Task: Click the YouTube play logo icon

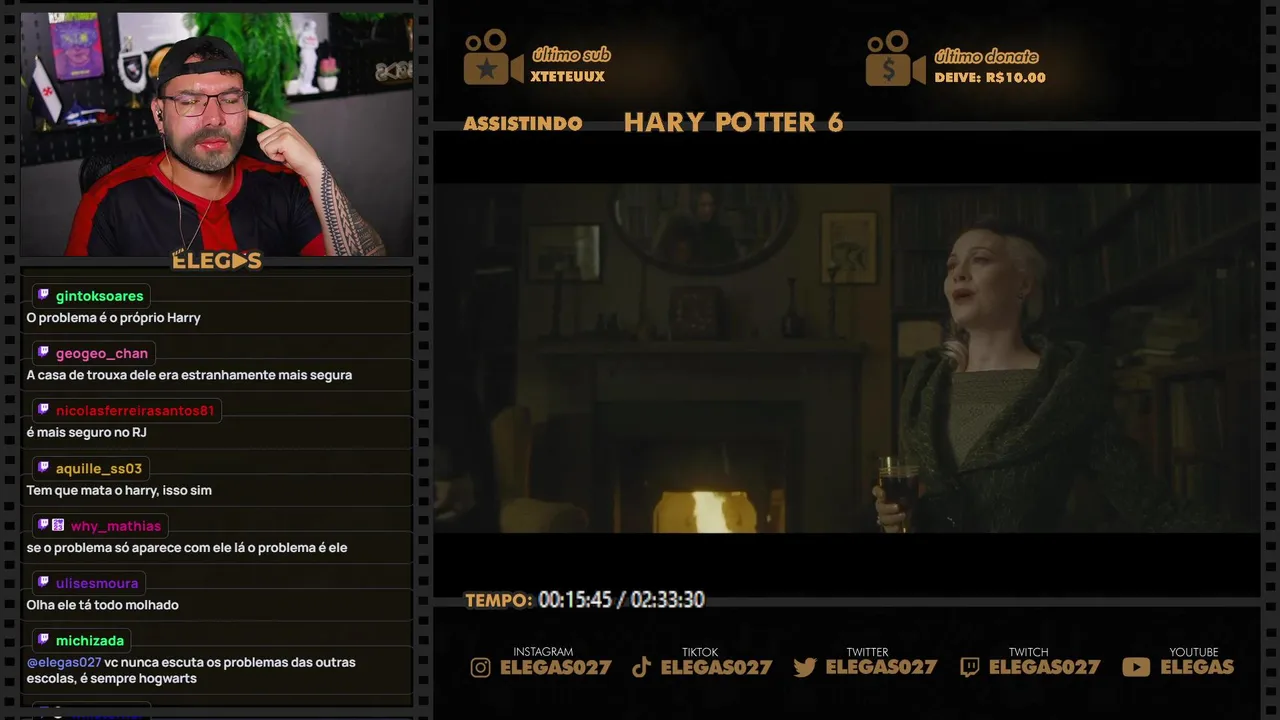Action: [1136, 667]
